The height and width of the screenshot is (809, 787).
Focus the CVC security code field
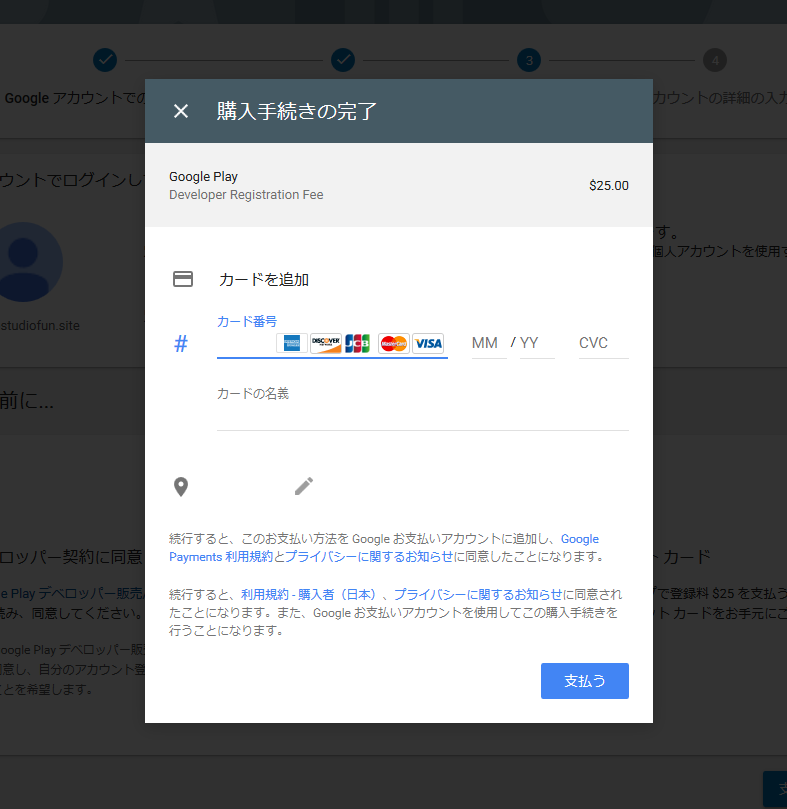[603, 343]
